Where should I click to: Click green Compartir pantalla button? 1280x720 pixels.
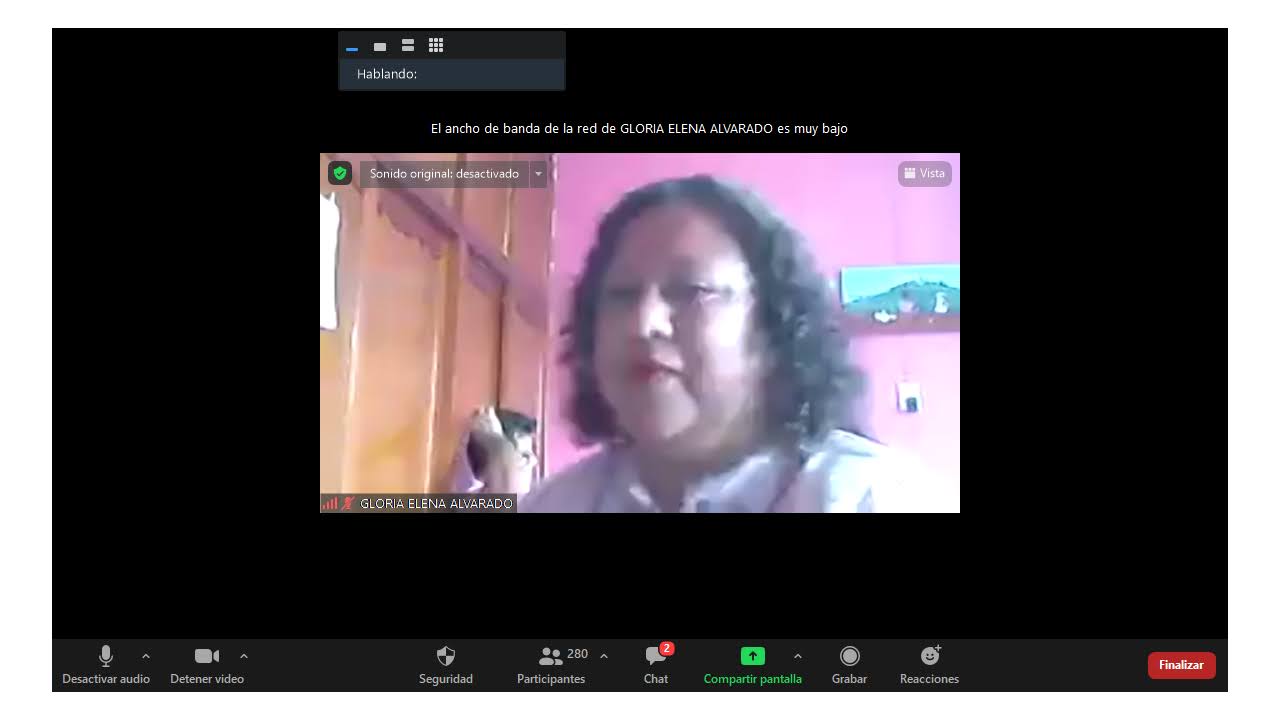pyautogui.click(x=753, y=666)
